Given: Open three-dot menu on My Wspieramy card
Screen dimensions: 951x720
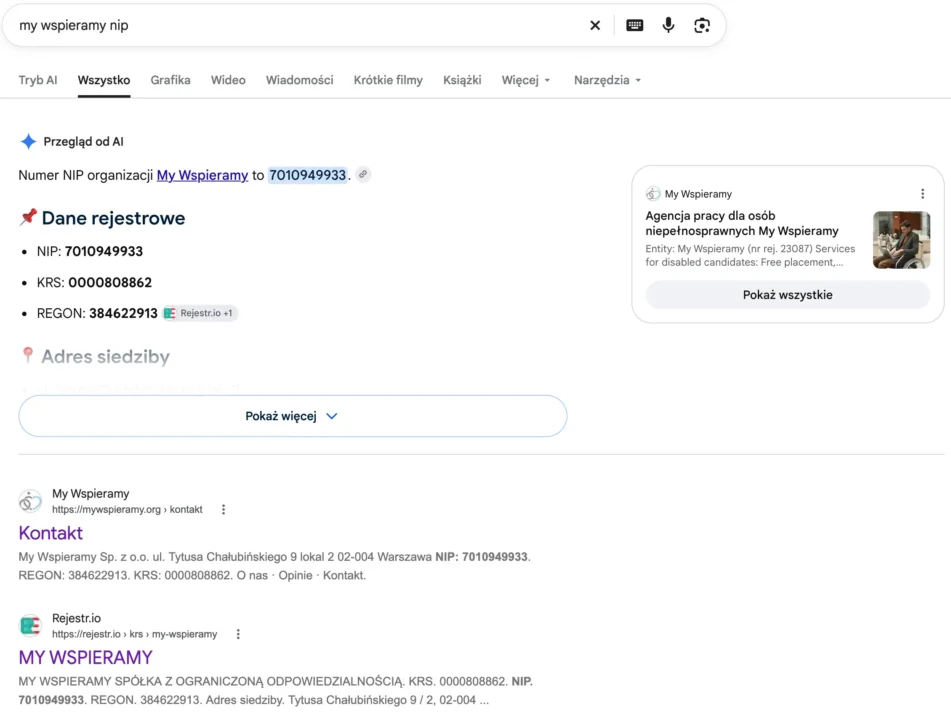Looking at the screenshot, I should coord(922,193).
